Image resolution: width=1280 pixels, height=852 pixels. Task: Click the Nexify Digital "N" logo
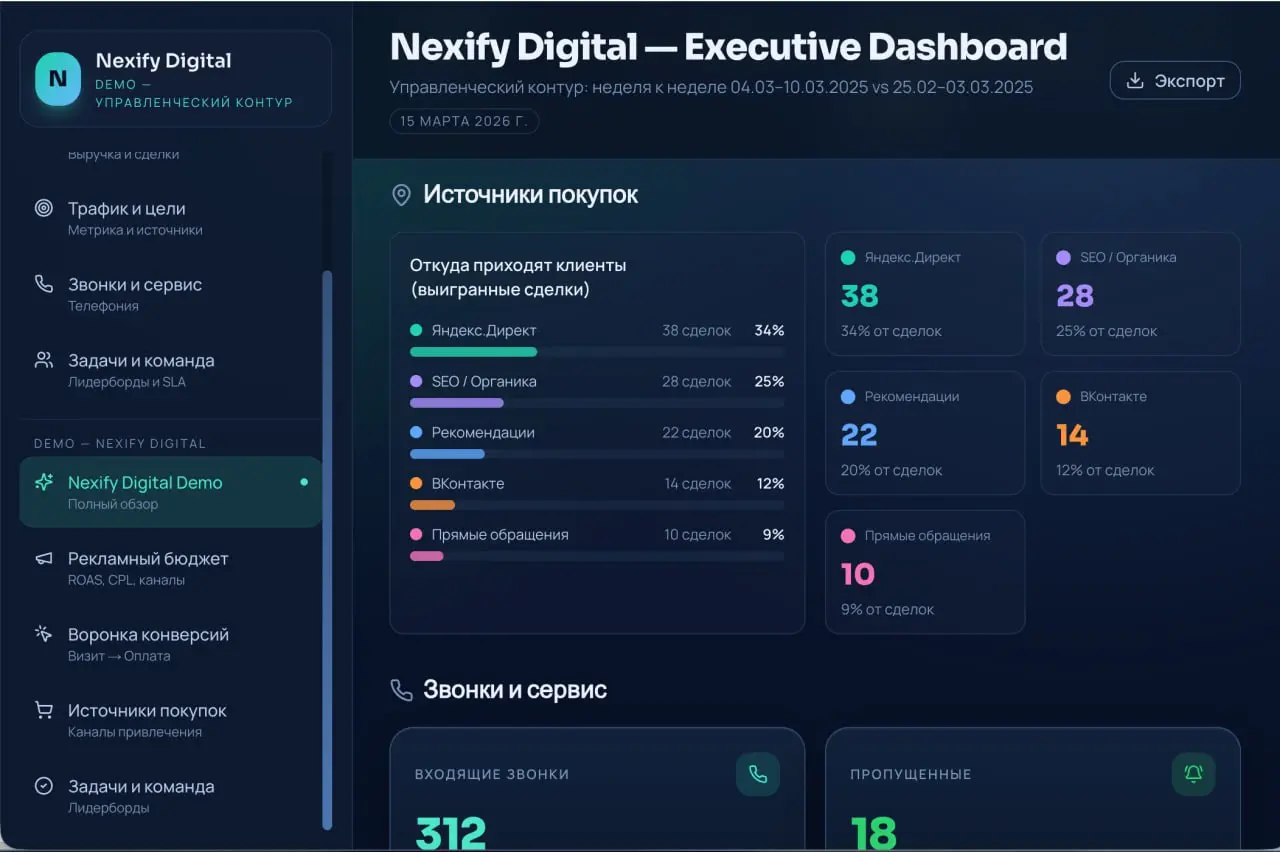coord(58,79)
